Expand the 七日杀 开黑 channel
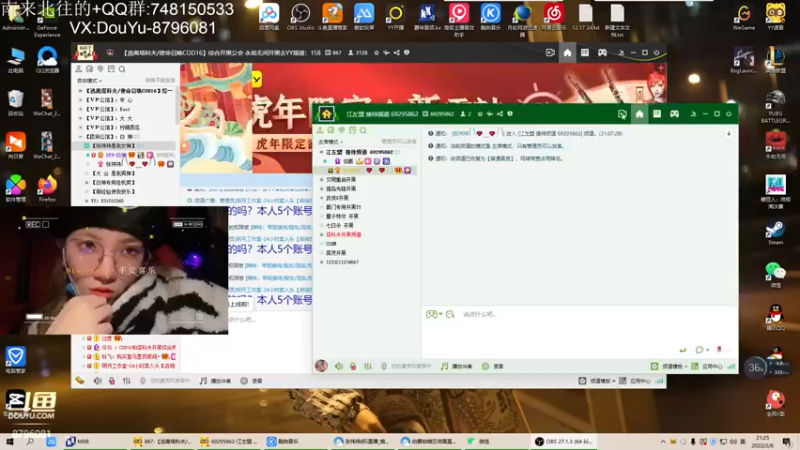Viewport: 800px width, 450px height. (x=321, y=226)
